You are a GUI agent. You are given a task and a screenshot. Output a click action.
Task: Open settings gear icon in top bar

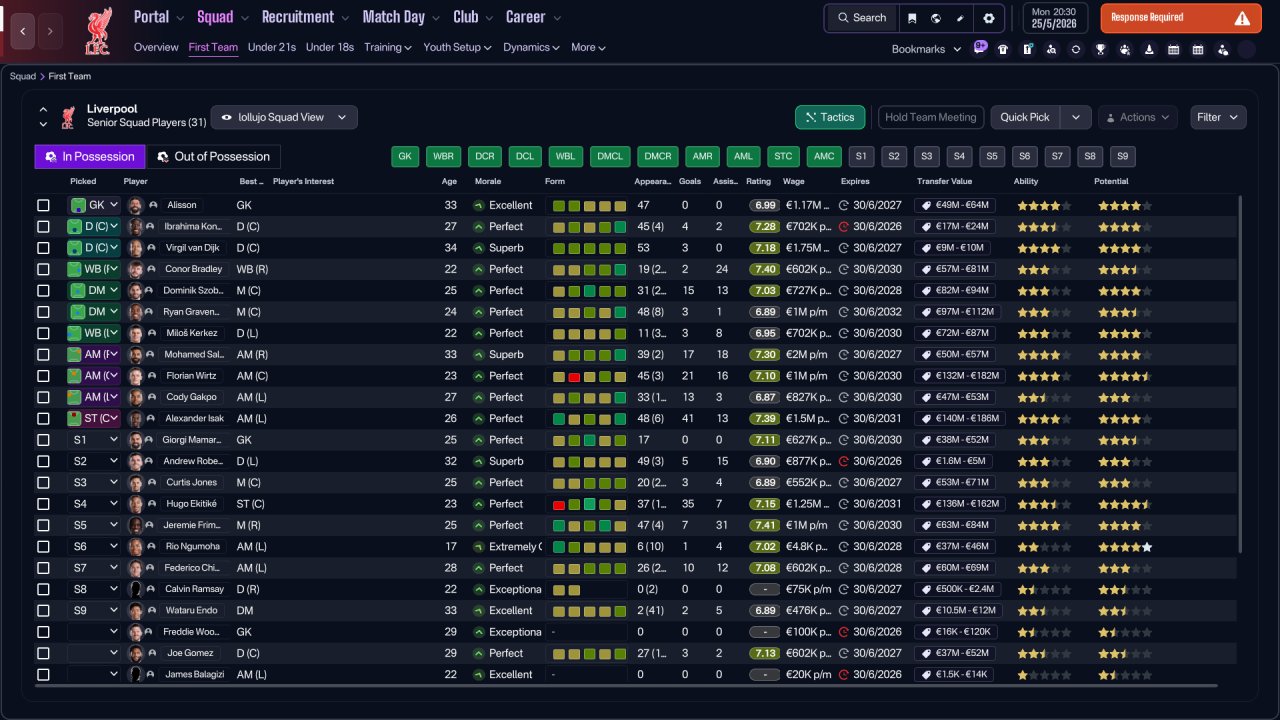[989, 18]
